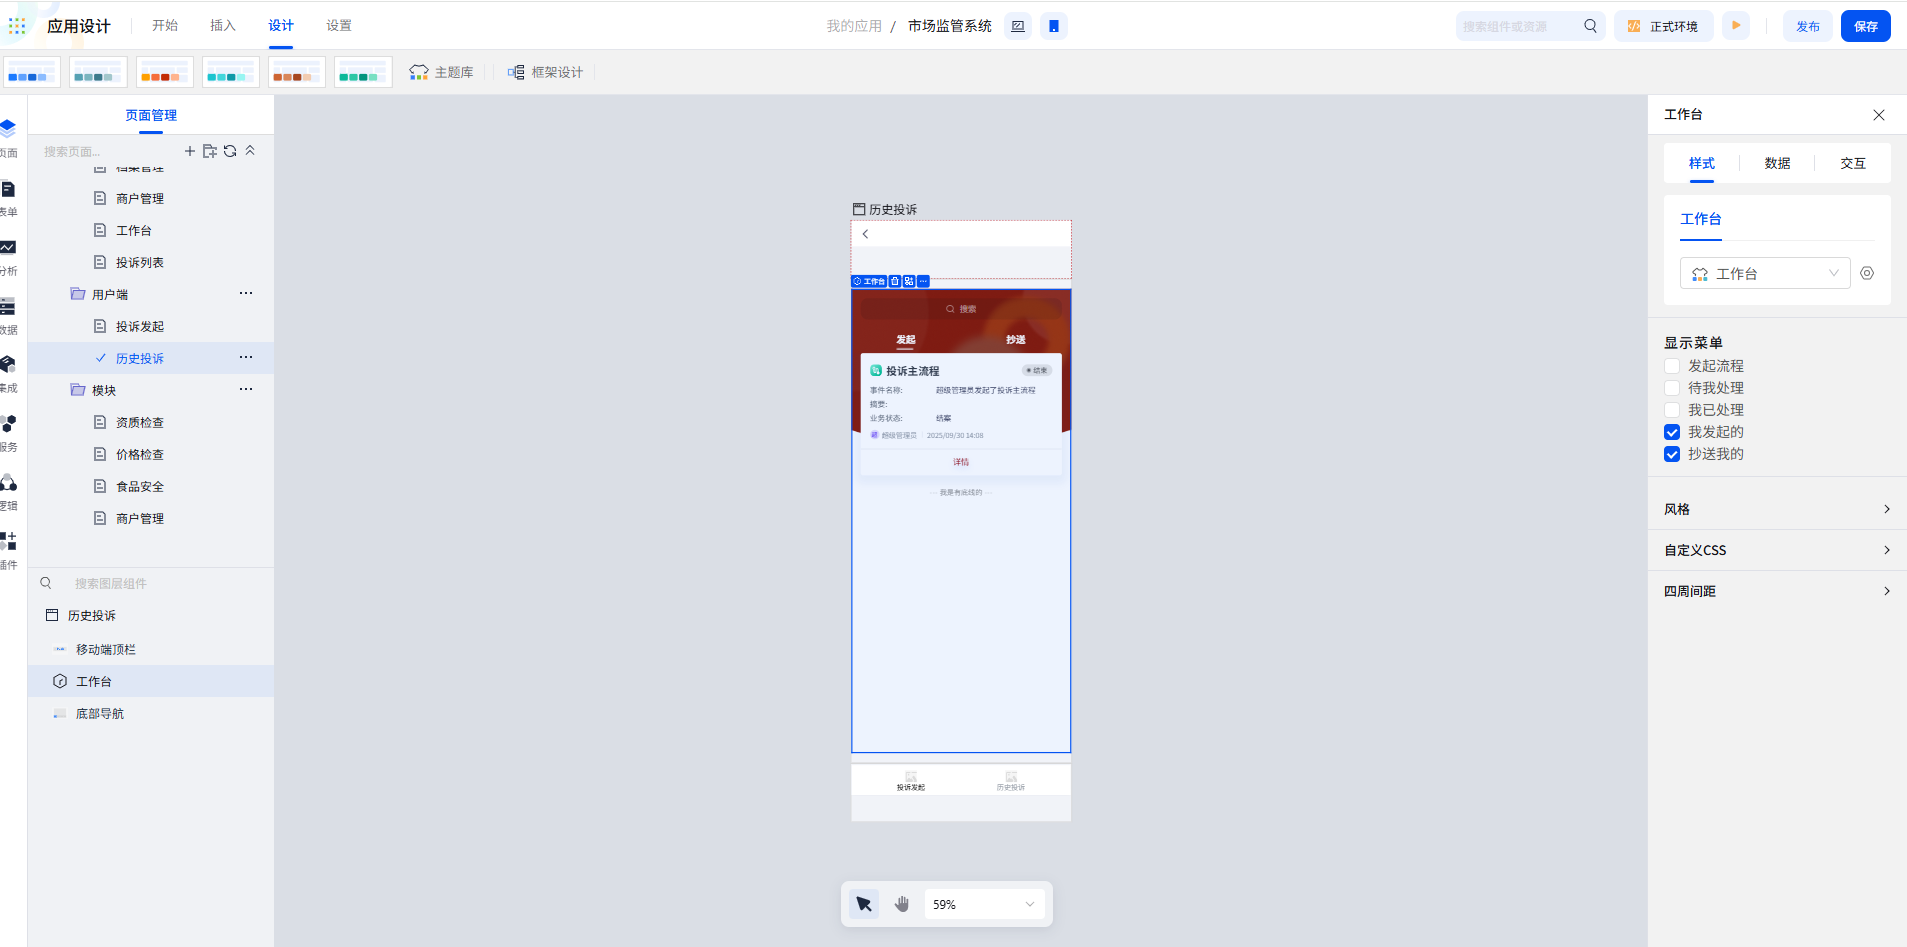
Task: Open more options for 用户端 folder
Action: pyautogui.click(x=246, y=294)
